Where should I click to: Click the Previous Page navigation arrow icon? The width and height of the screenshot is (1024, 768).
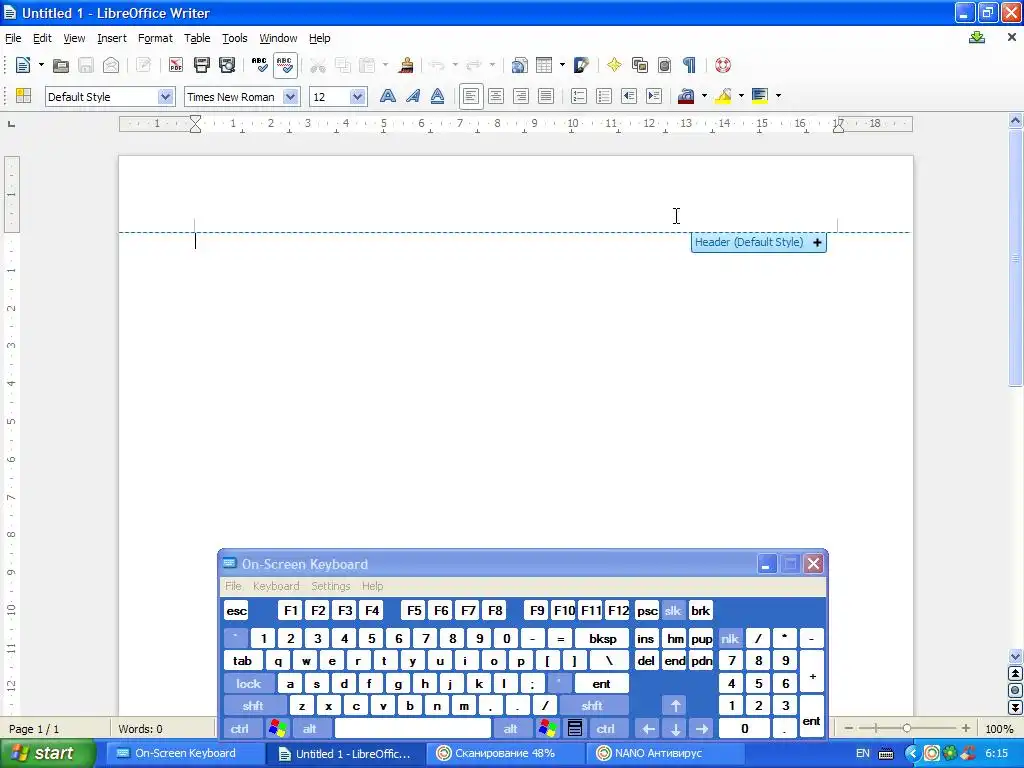pos(1015,673)
